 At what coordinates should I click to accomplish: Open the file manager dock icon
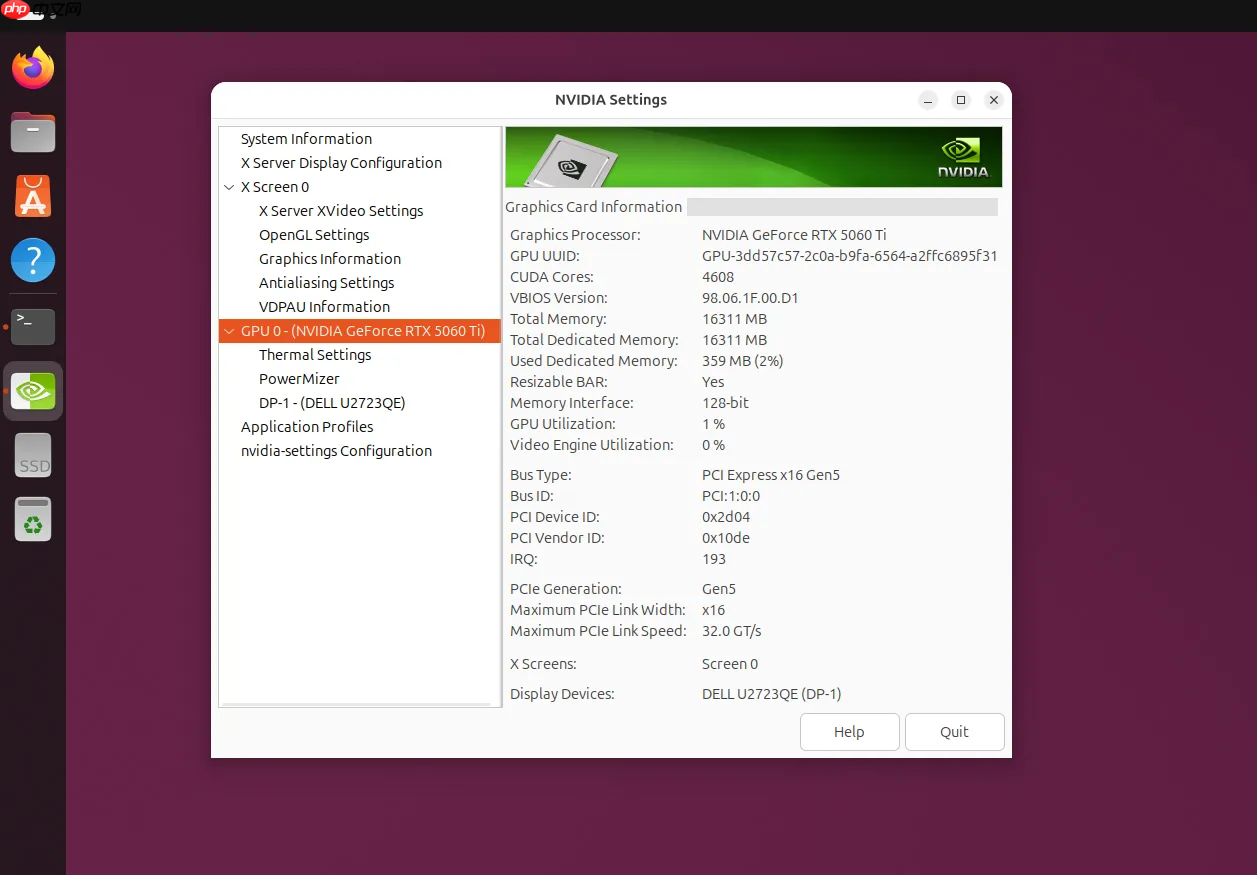32,131
